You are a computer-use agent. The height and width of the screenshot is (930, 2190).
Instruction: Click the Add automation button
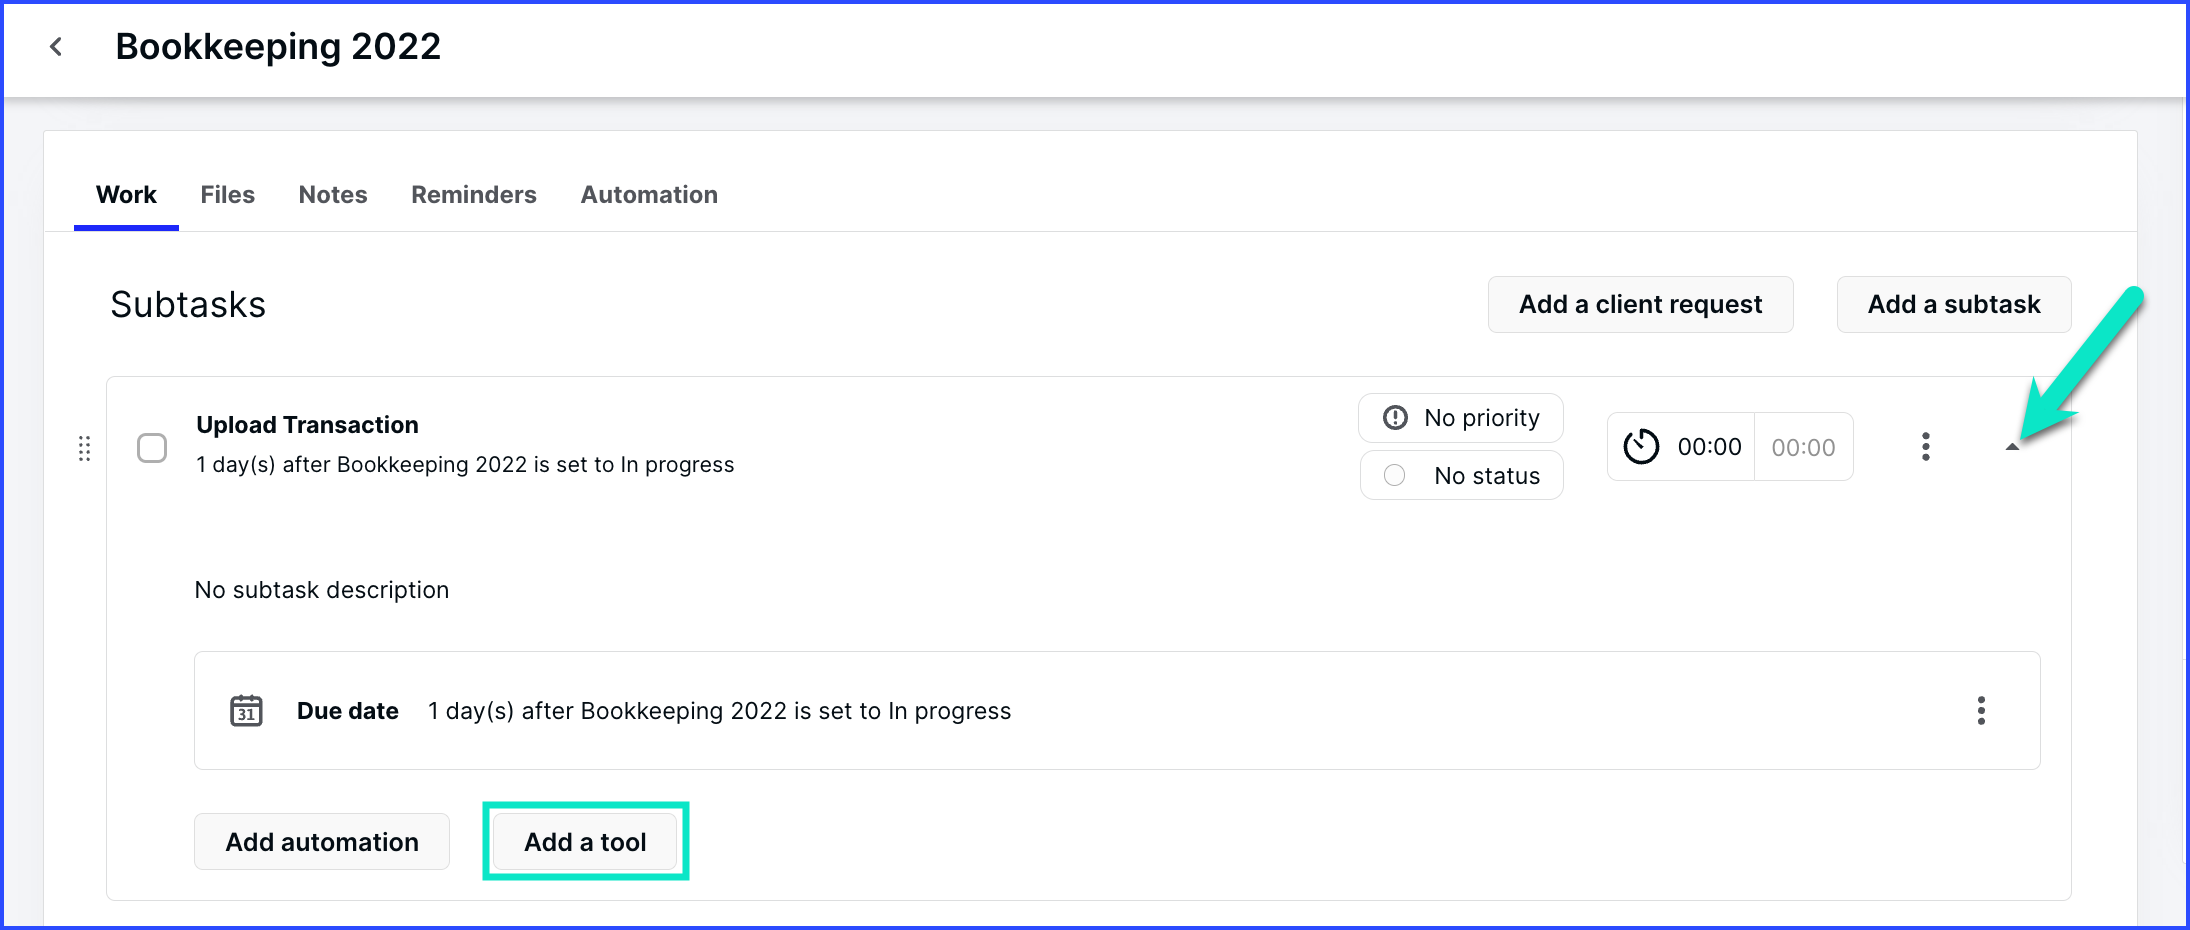pyautogui.click(x=322, y=842)
